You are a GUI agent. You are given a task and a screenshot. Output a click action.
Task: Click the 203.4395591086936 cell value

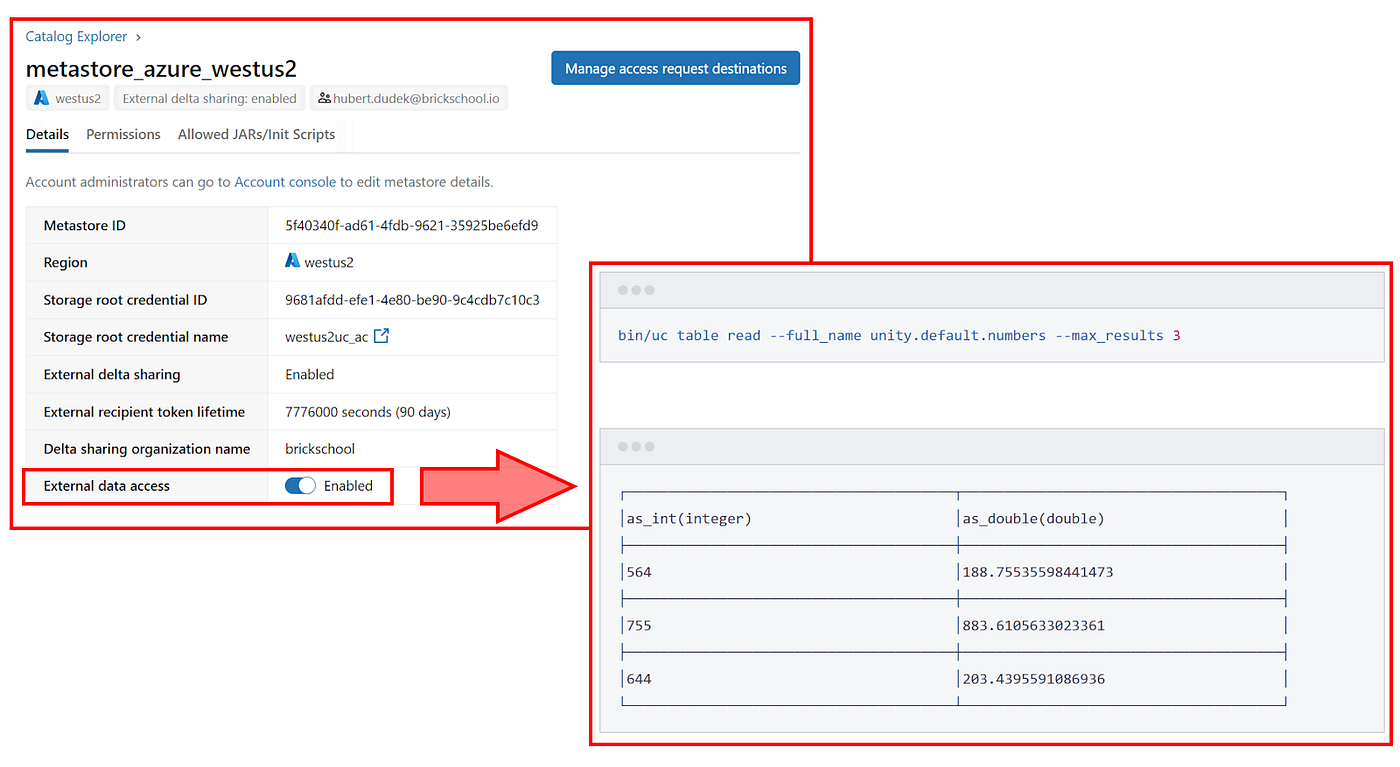pos(1033,679)
